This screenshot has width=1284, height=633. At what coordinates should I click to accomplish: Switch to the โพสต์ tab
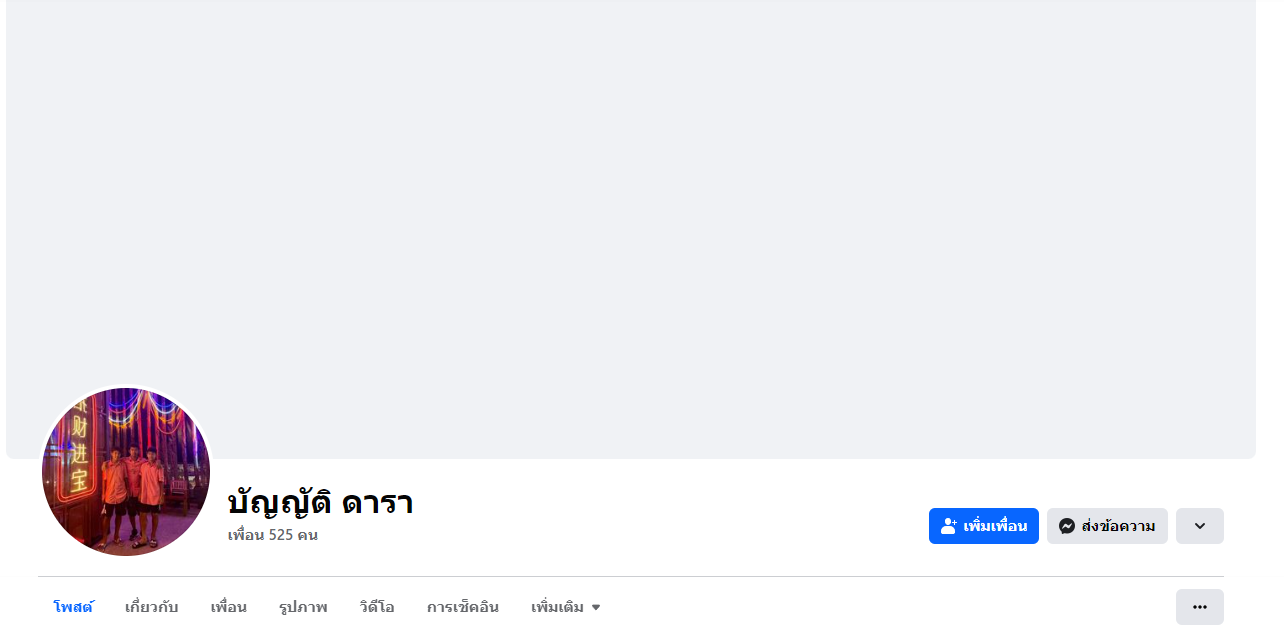point(73,607)
